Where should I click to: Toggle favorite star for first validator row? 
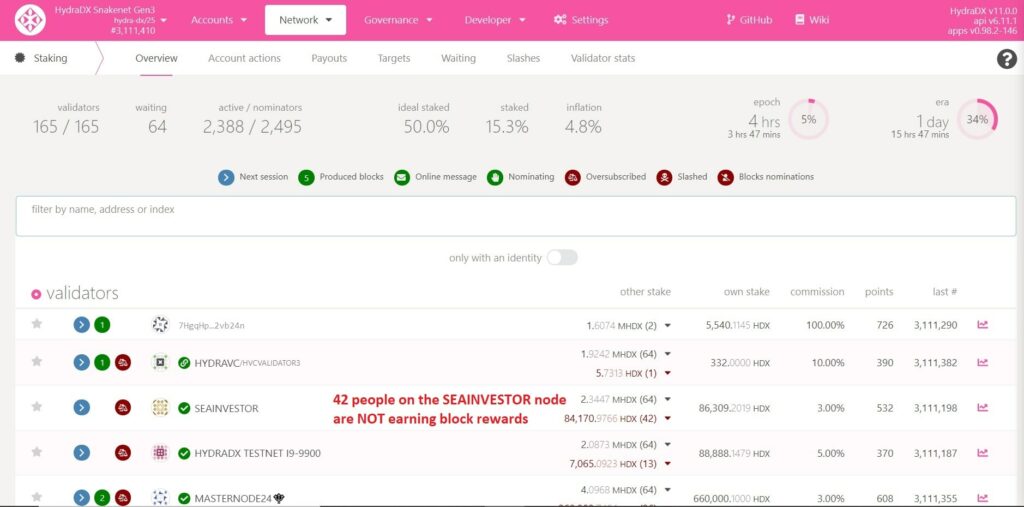coord(37,324)
